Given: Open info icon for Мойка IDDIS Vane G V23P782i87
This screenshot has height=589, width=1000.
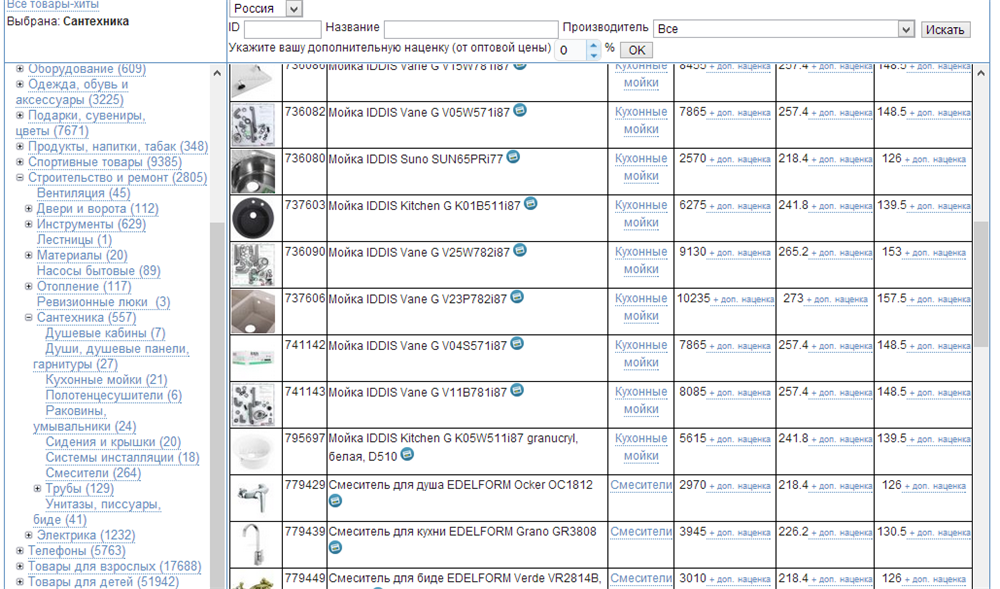Looking at the screenshot, I should tap(517, 297).
